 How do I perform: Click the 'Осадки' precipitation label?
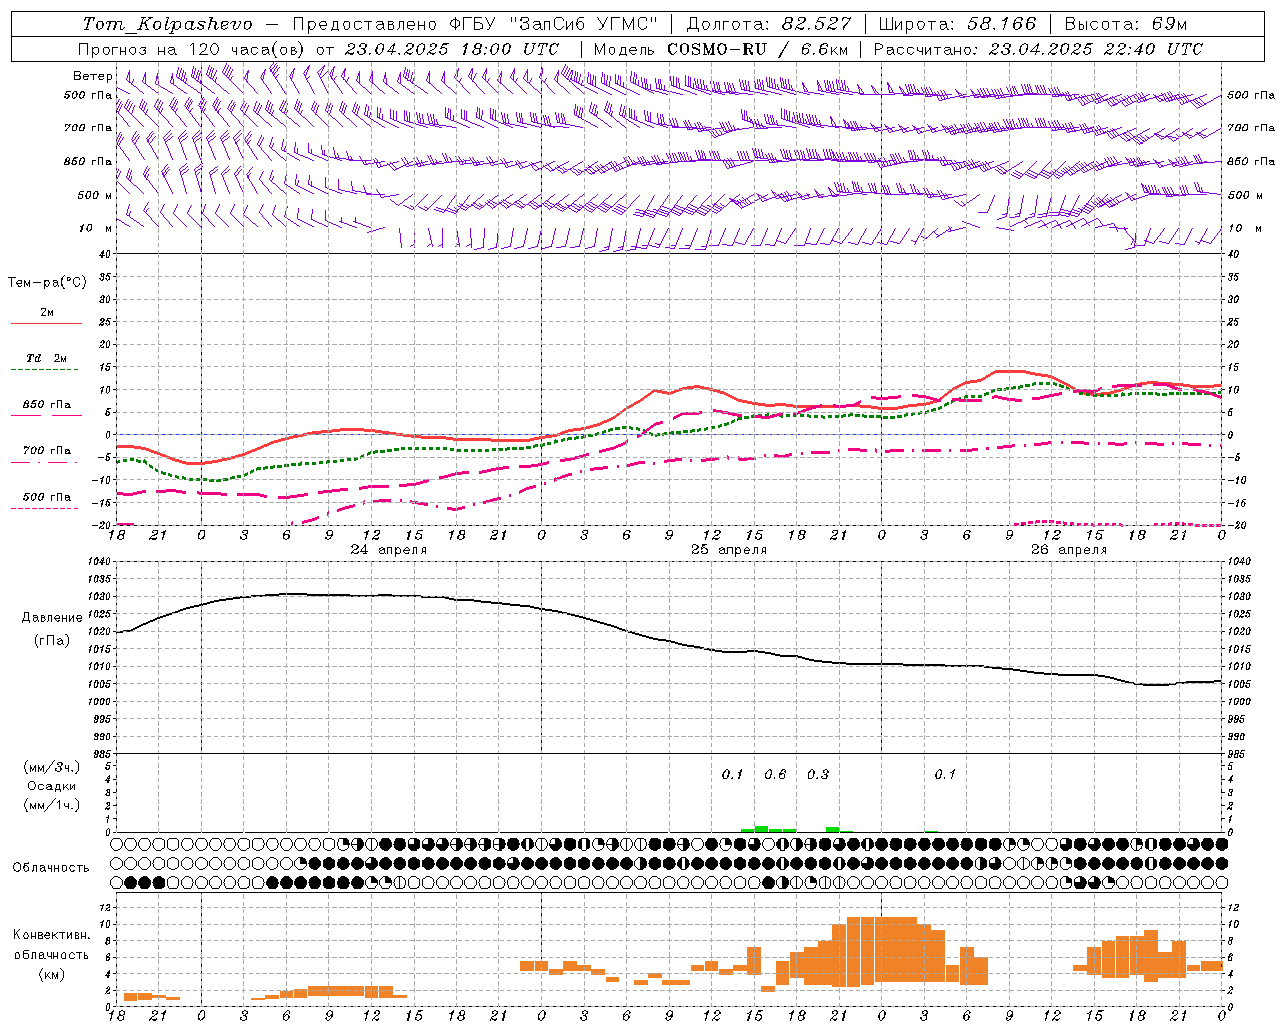click(52, 786)
